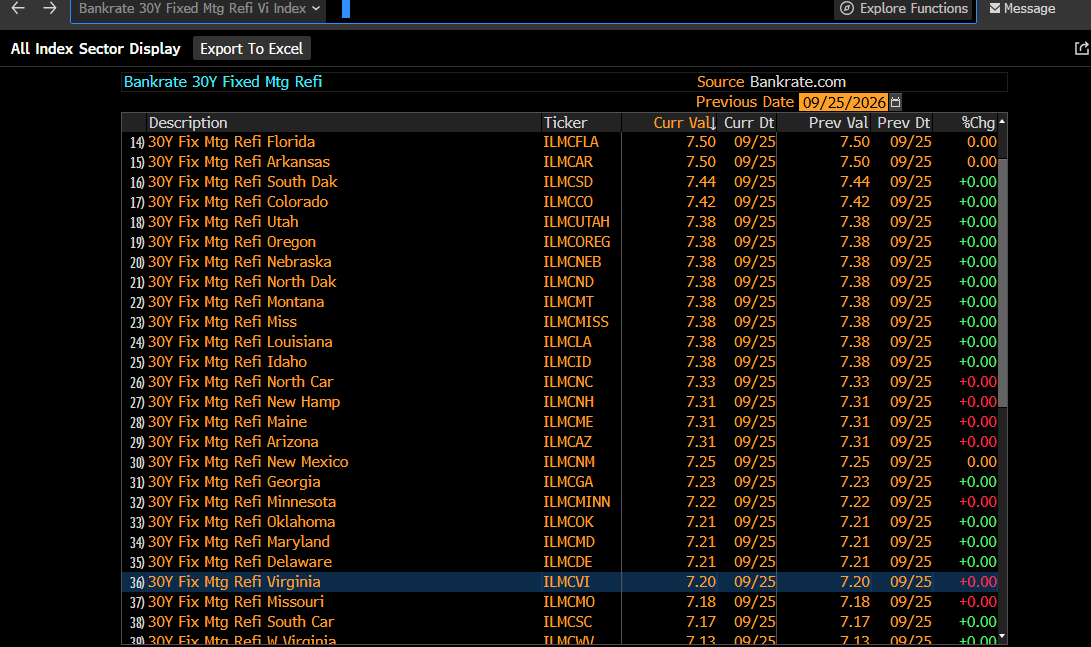Select the 30Y Fix Mtg Refi Virginia row
This screenshot has height=647, width=1091.
click(560, 583)
